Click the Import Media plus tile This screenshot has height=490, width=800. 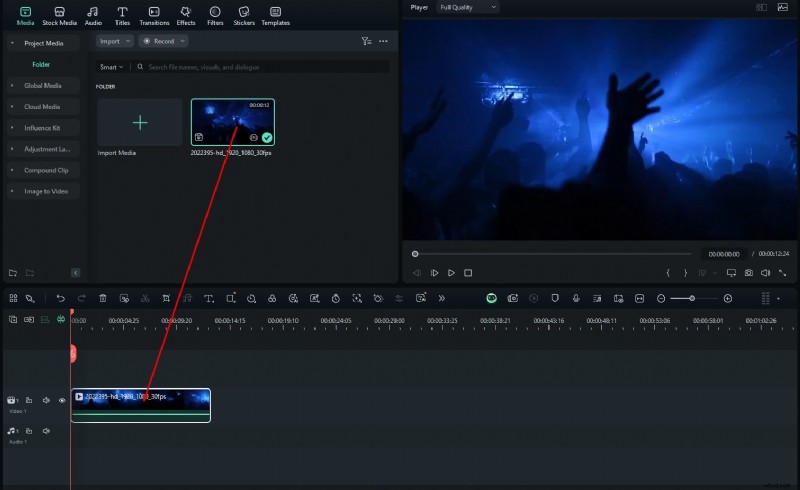pos(140,122)
